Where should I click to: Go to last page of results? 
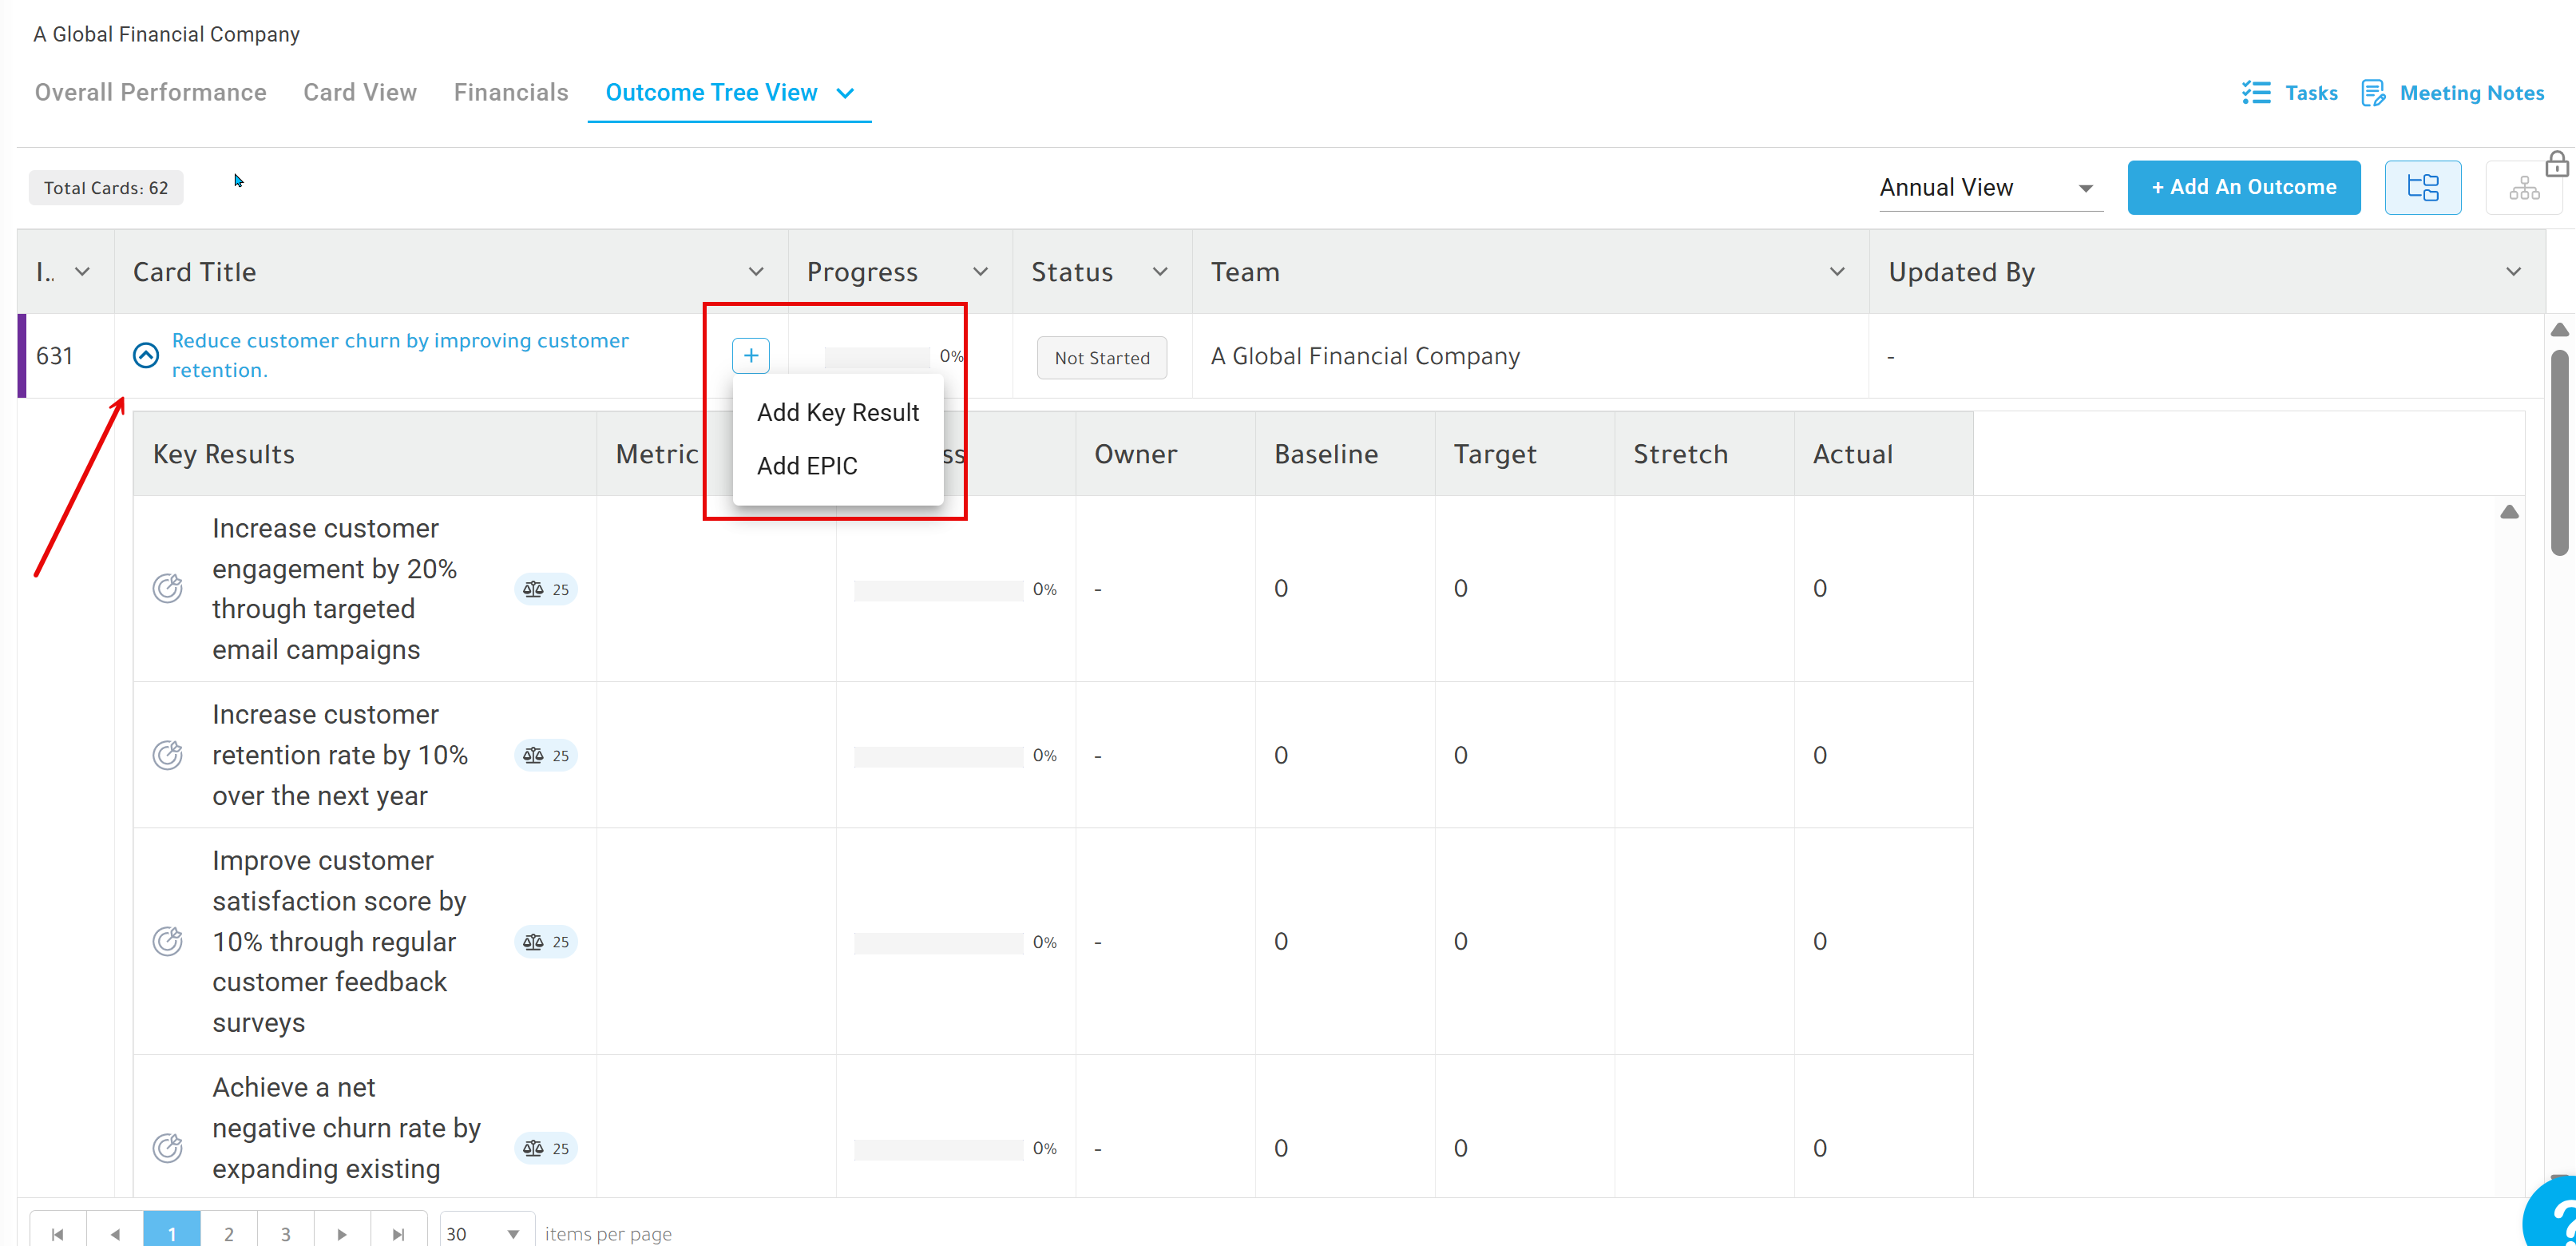tap(399, 1233)
